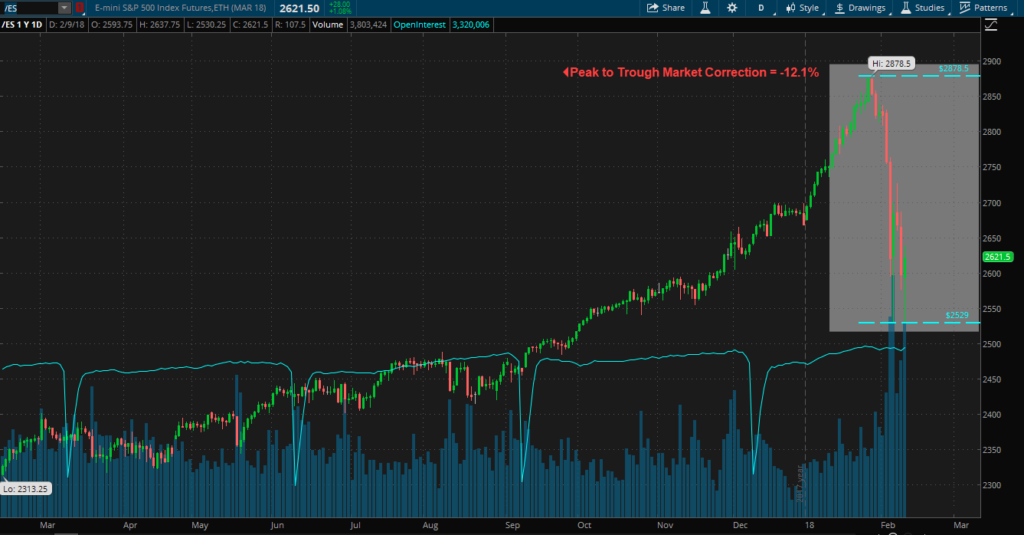Select the Volume study label
This screenshot has height=535, width=1024.
click(x=327, y=25)
